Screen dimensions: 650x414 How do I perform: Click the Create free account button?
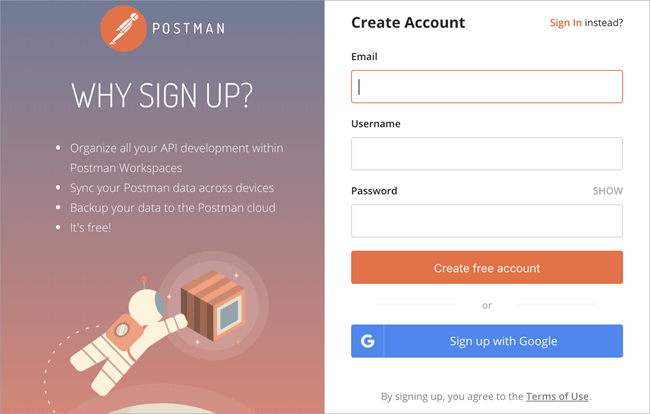487,267
